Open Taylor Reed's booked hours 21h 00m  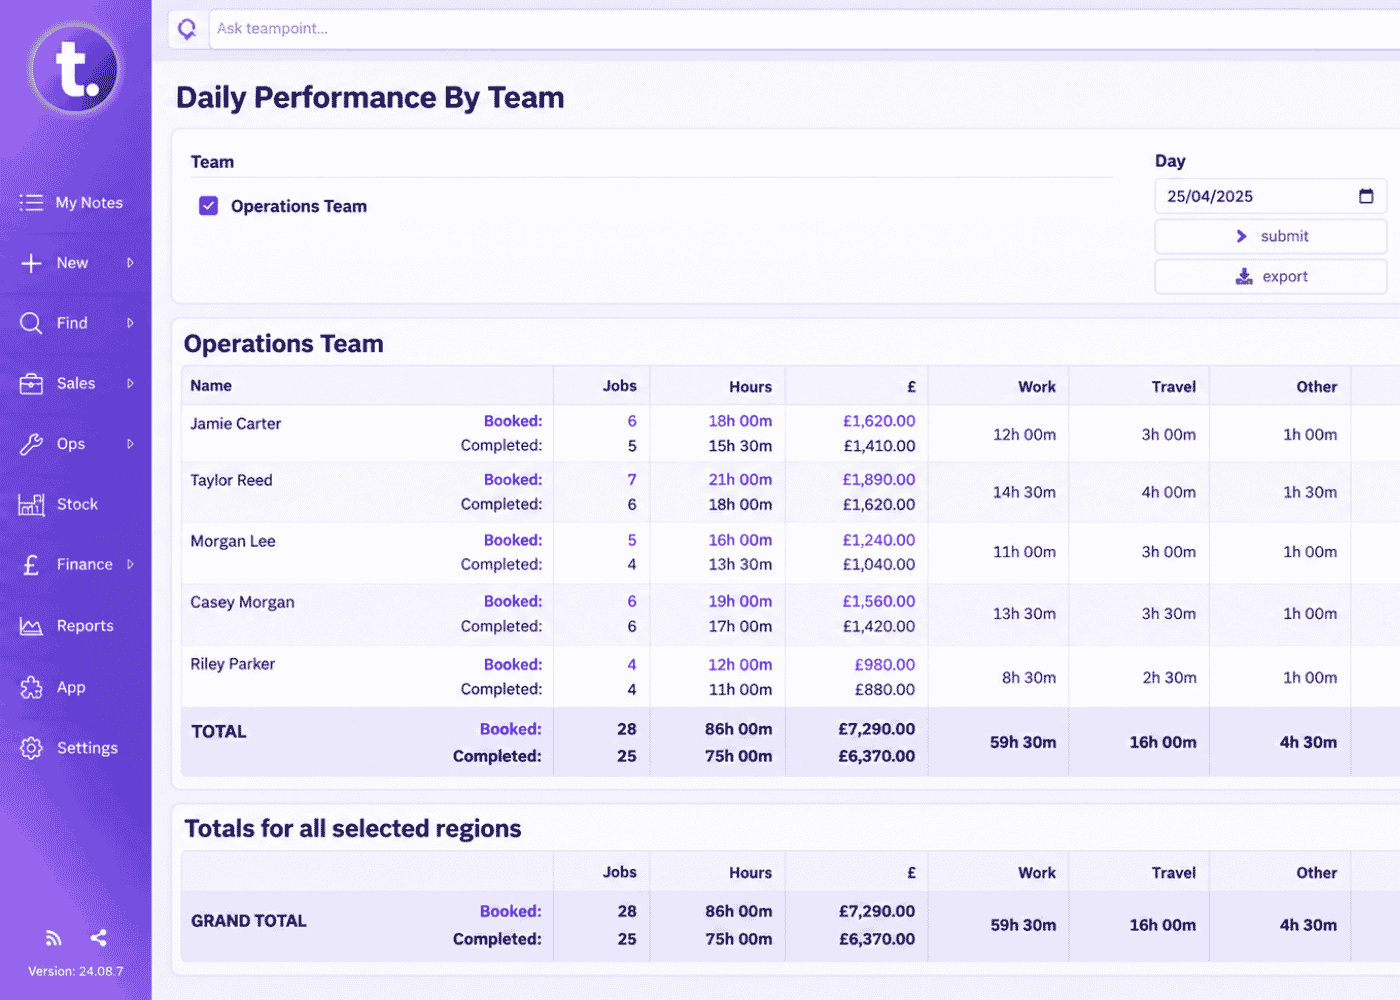click(740, 480)
